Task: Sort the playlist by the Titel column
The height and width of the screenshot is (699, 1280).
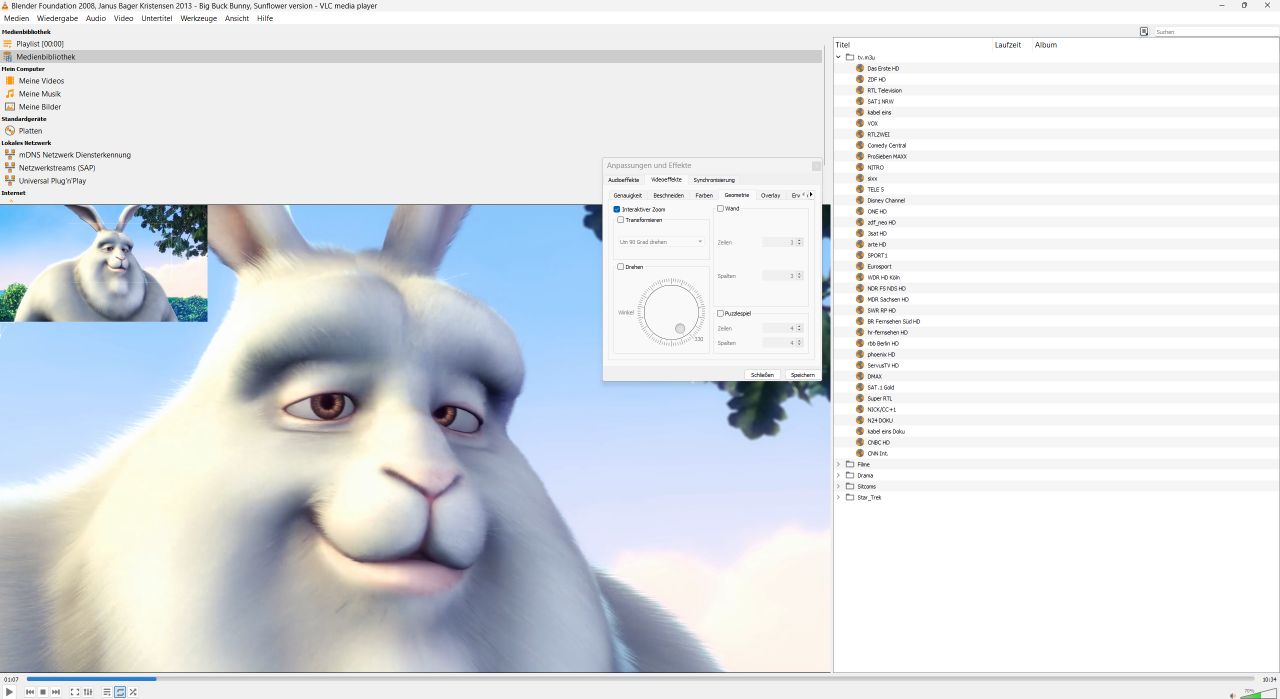Action: click(x=912, y=45)
